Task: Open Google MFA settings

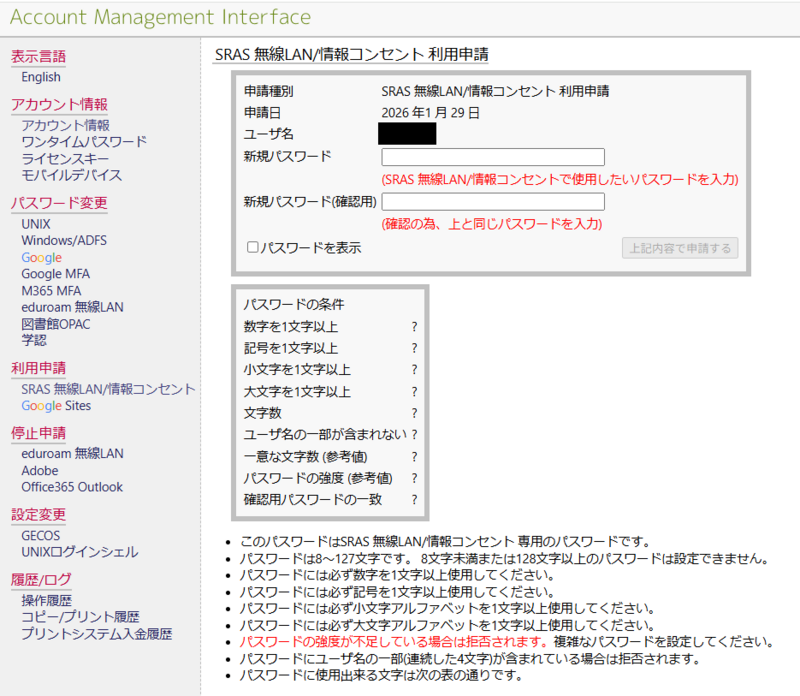Action: 56,274
